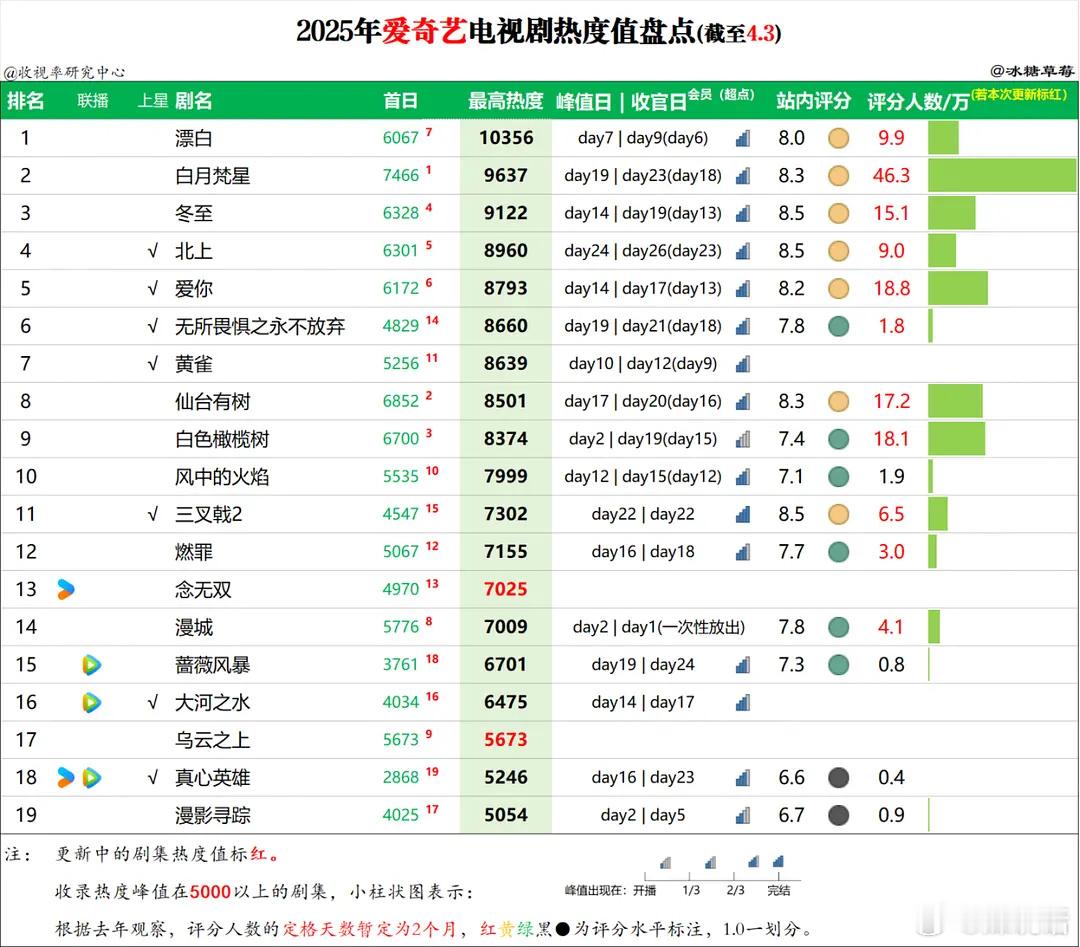Screen dimensions: 1080x947
Task: Click the legend bar icon above 1/3
Action: point(710,862)
